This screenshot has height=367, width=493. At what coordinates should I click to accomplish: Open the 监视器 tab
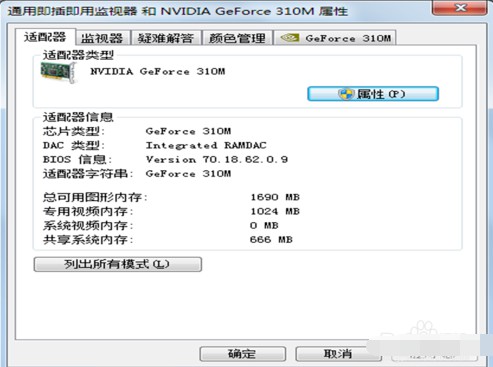tap(102, 38)
